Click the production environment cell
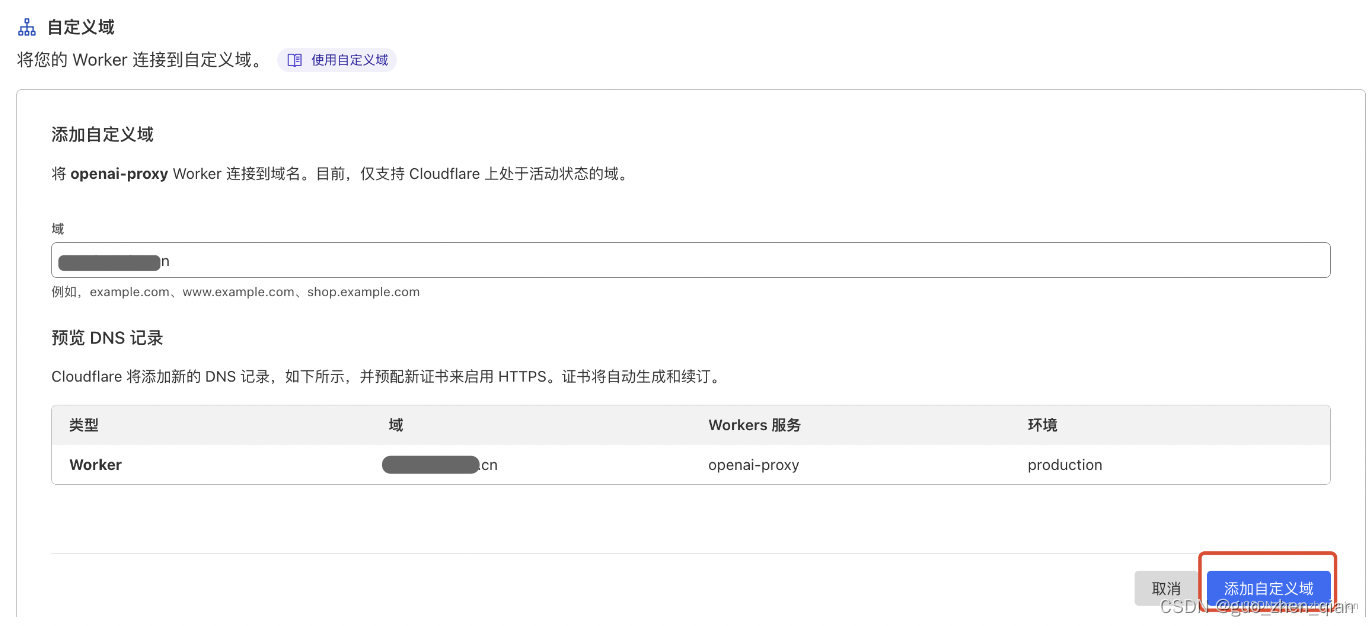Screen dimensions: 1368x626 point(1064,464)
